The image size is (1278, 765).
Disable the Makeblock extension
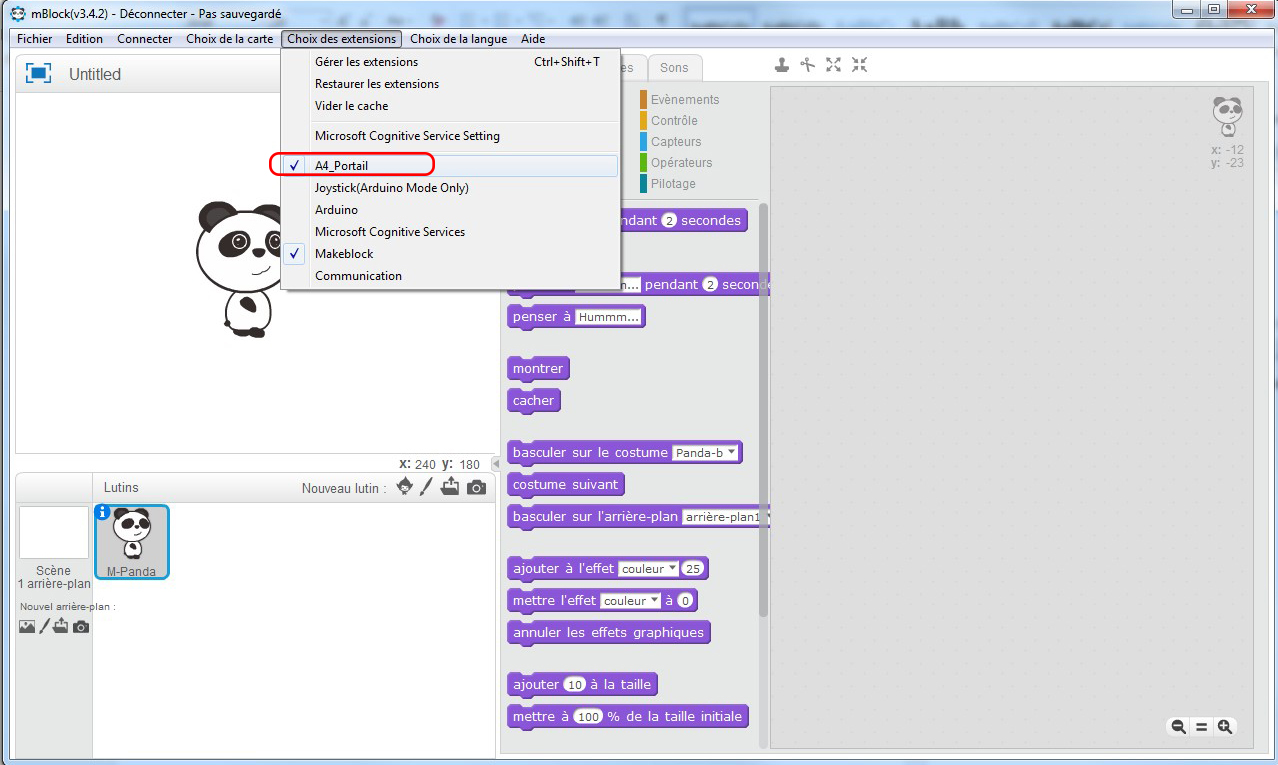pyautogui.click(x=344, y=254)
